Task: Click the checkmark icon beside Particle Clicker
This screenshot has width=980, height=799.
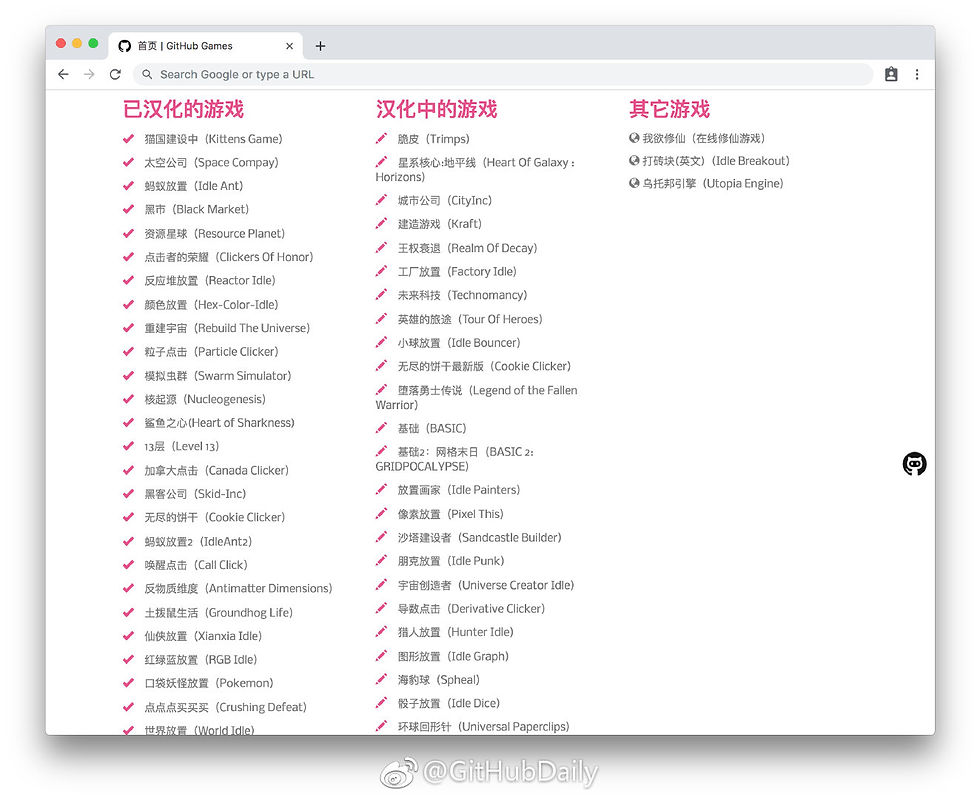Action: pyautogui.click(x=129, y=351)
